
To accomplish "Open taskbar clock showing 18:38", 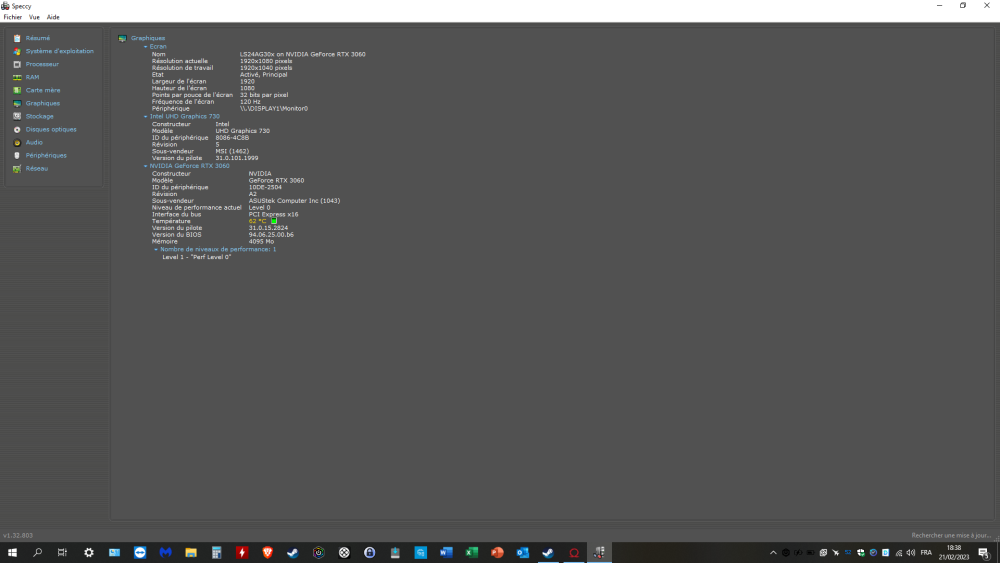I will (953, 552).
